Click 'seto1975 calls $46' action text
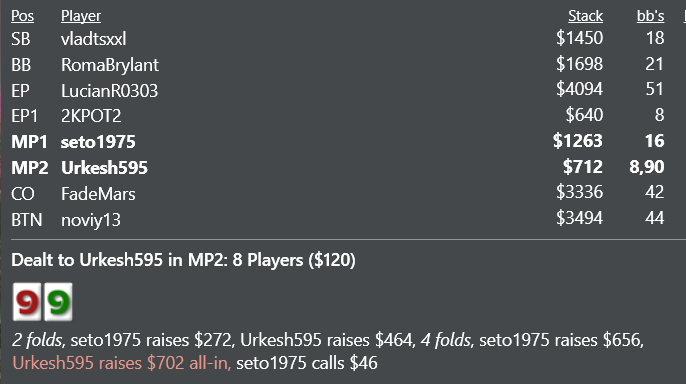Viewport: 686px width, 384px height. [307, 363]
